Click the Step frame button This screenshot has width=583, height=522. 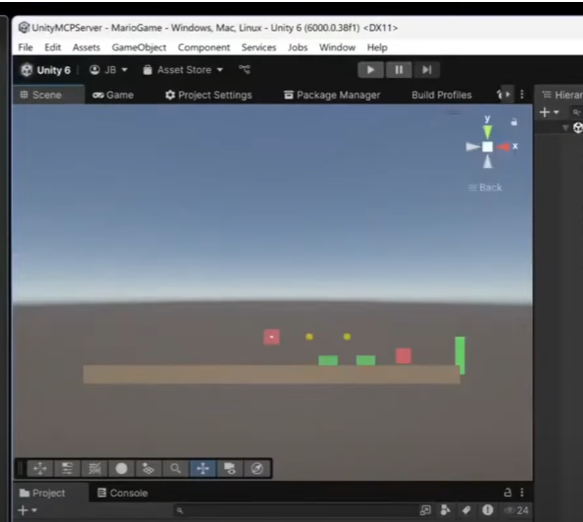[x=426, y=70]
